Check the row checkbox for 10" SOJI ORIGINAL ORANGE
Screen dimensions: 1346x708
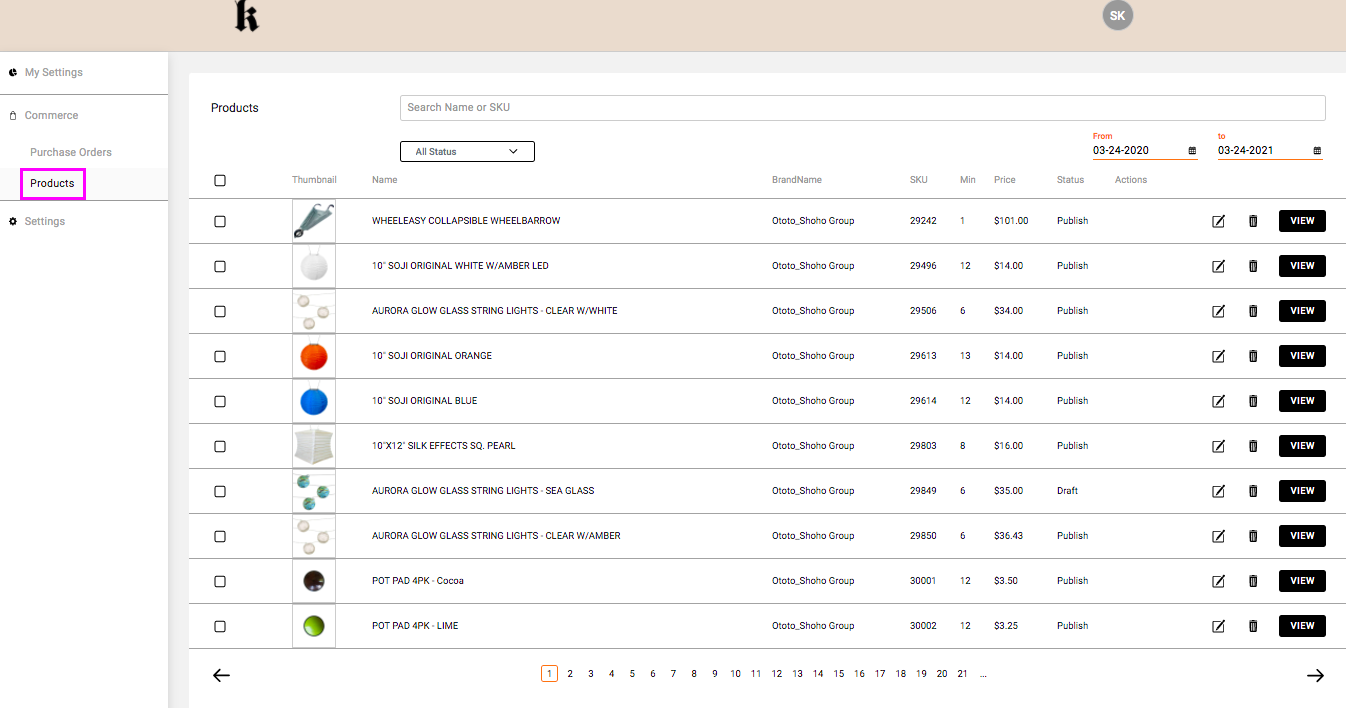click(x=219, y=356)
